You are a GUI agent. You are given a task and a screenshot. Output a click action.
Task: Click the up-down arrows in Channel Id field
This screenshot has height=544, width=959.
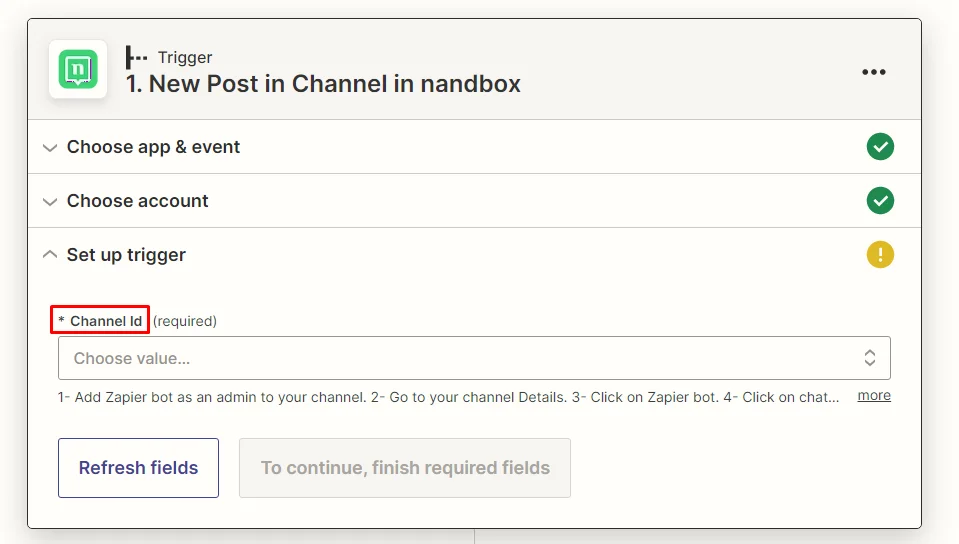pyautogui.click(x=870, y=358)
